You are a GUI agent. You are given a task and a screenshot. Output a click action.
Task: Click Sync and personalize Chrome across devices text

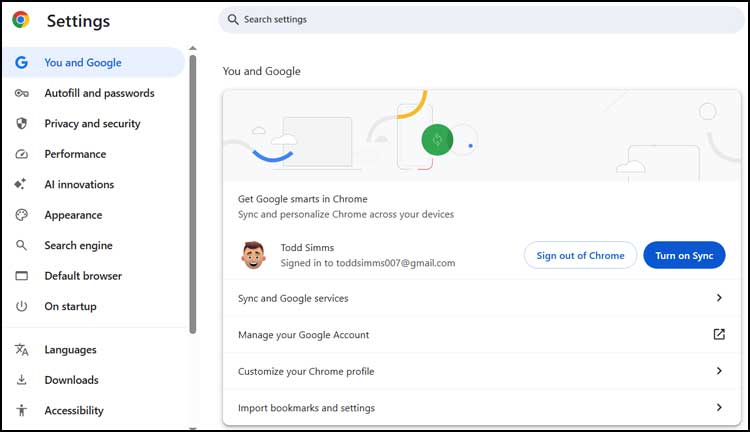[x=346, y=214]
